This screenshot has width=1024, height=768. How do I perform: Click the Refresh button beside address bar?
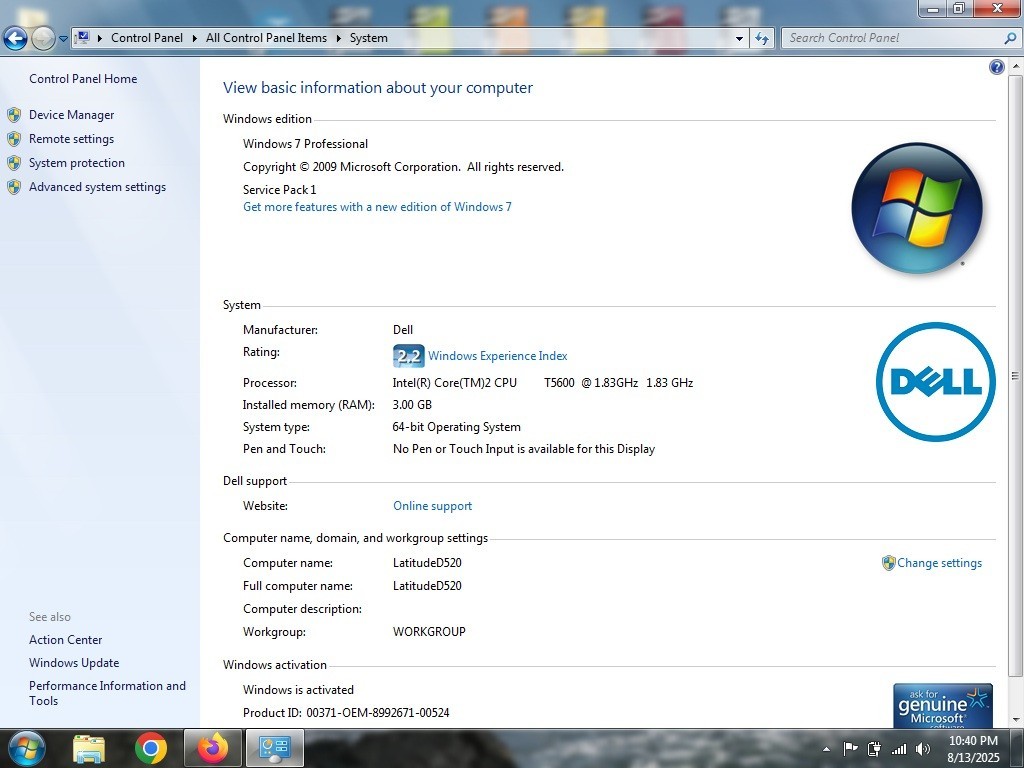(x=761, y=39)
